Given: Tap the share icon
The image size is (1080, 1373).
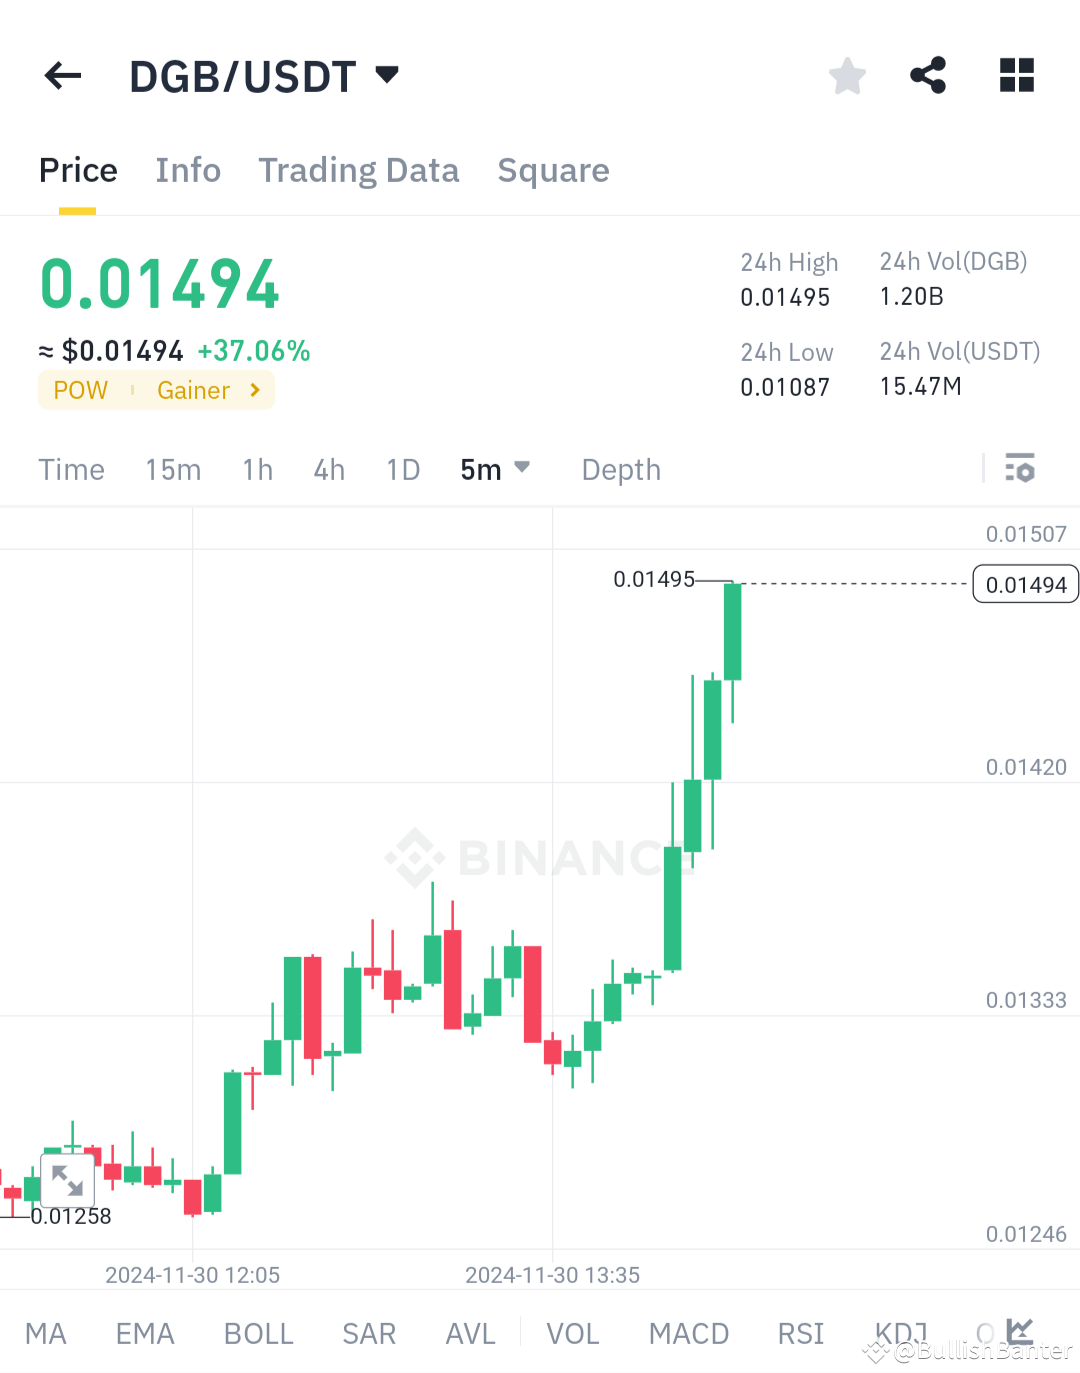Looking at the screenshot, I should click(x=928, y=75).
